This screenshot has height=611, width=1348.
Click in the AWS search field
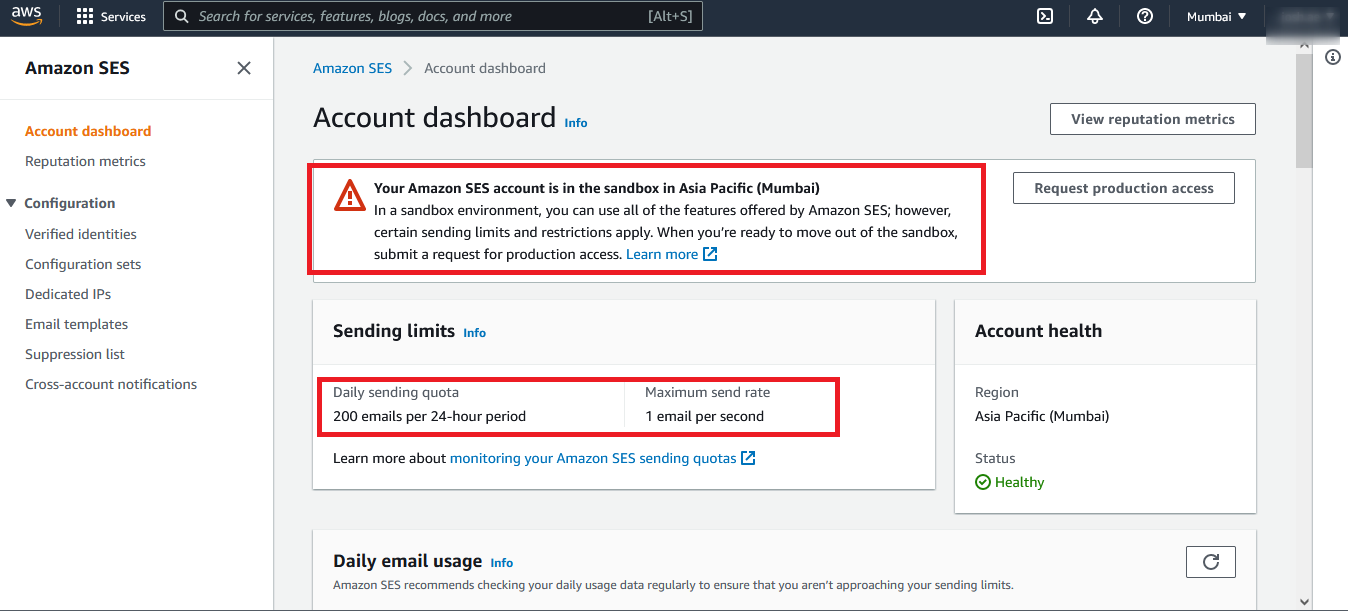point(432,16)
